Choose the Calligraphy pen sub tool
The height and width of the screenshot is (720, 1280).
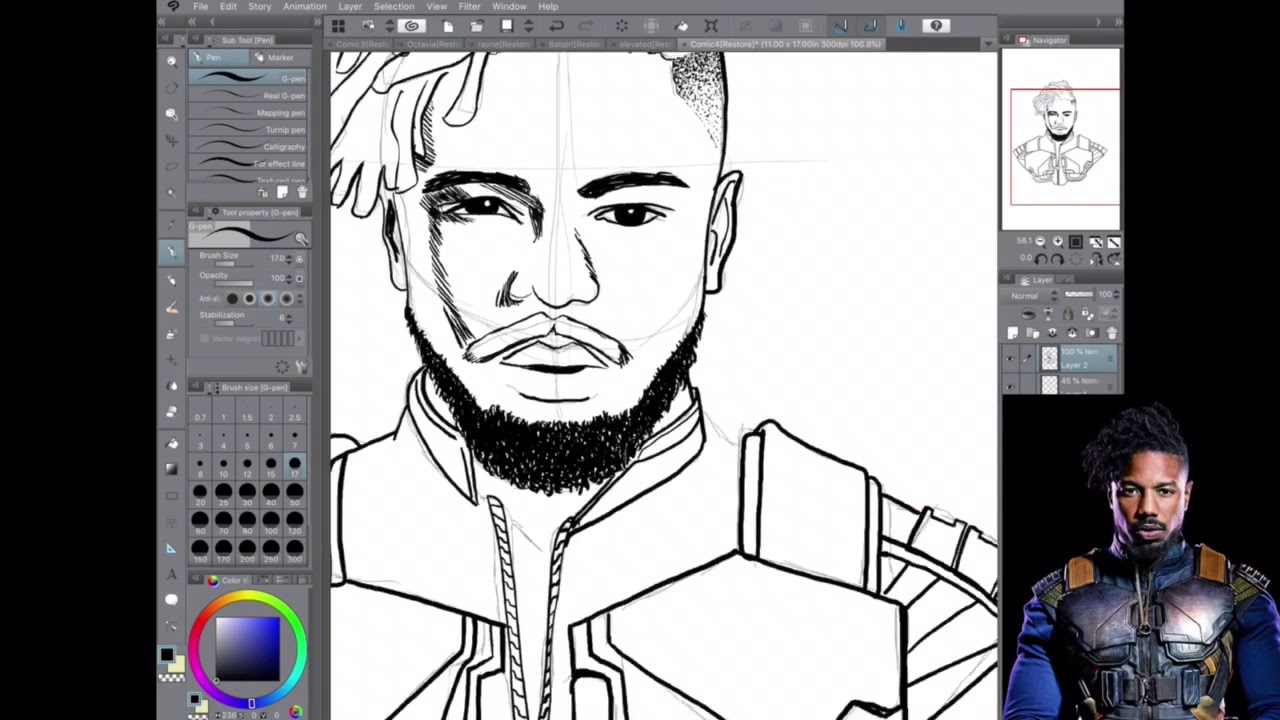[248, 147]
